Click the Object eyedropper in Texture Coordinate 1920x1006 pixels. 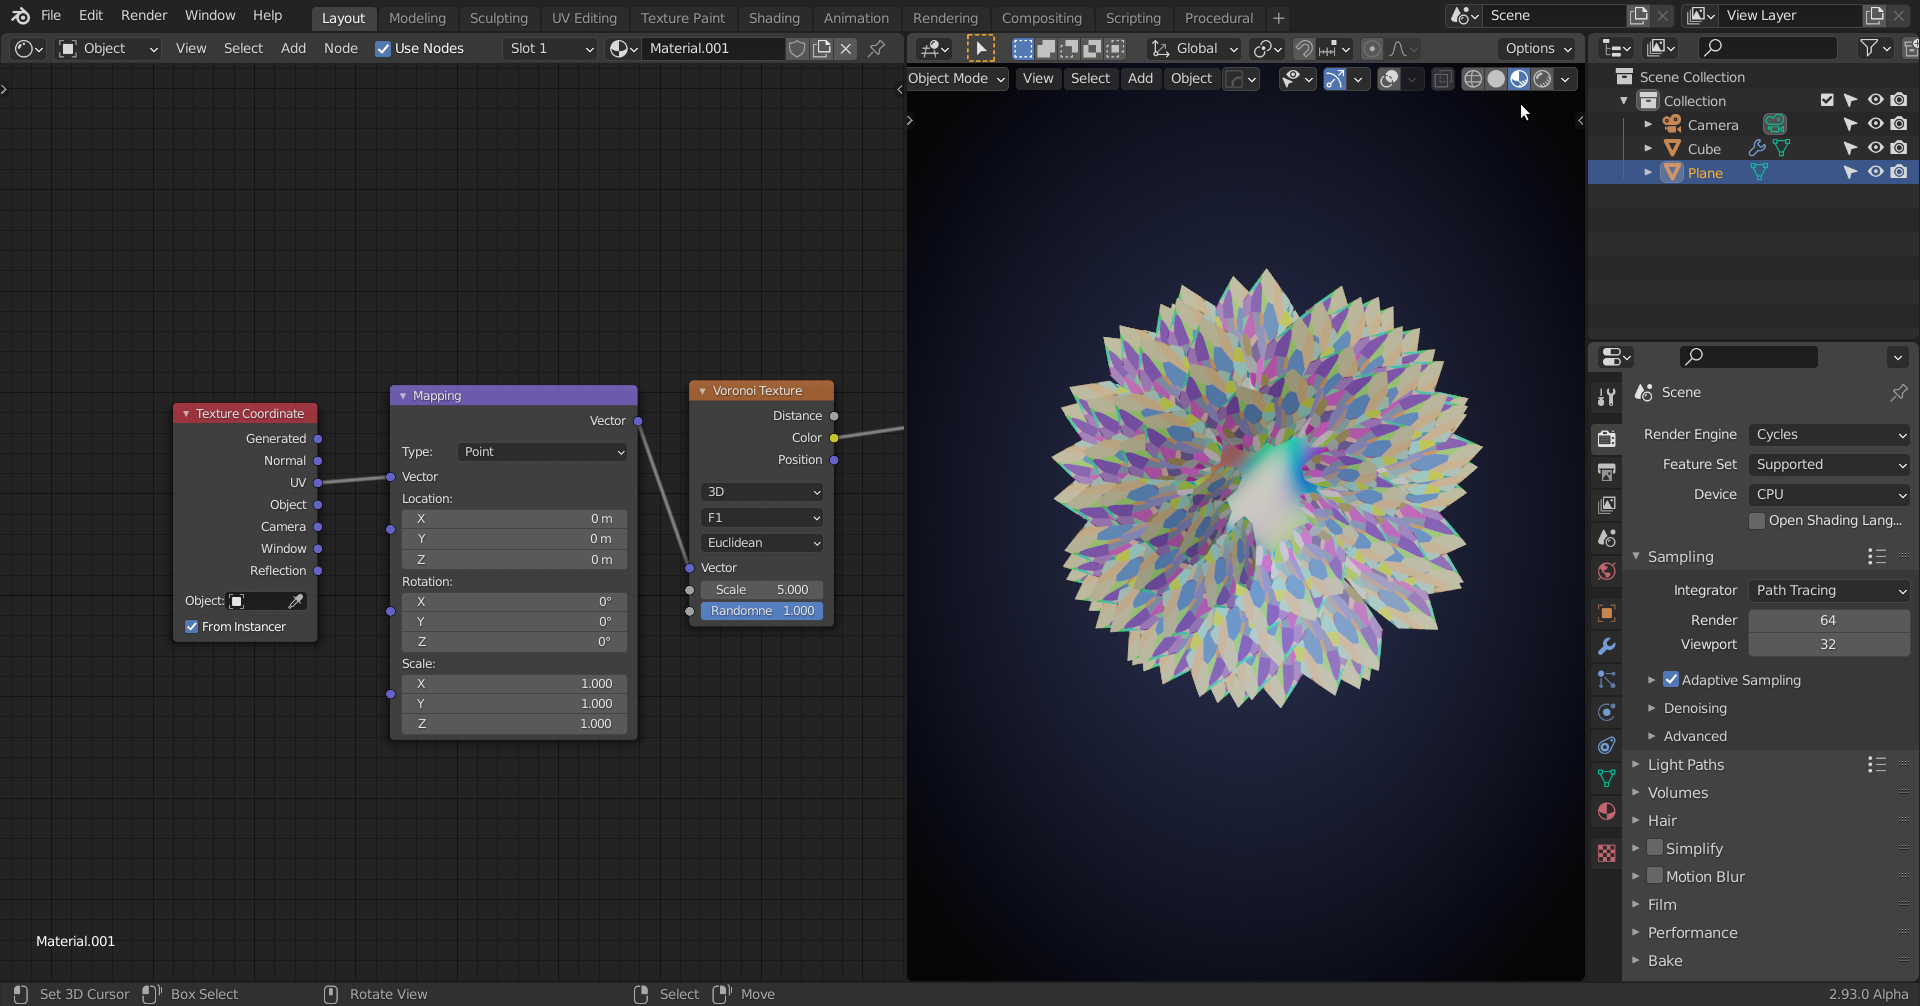pyautogui.click(x=296, y=601)
